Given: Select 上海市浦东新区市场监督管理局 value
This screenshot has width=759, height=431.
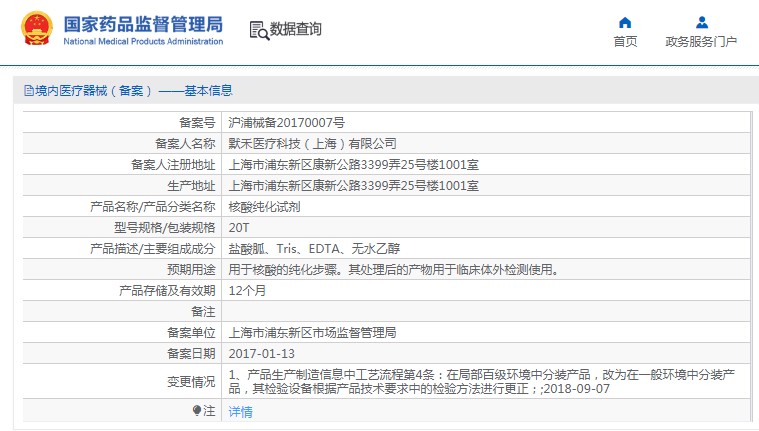Looking at the screenshot, I should click(x=312, y=333).
